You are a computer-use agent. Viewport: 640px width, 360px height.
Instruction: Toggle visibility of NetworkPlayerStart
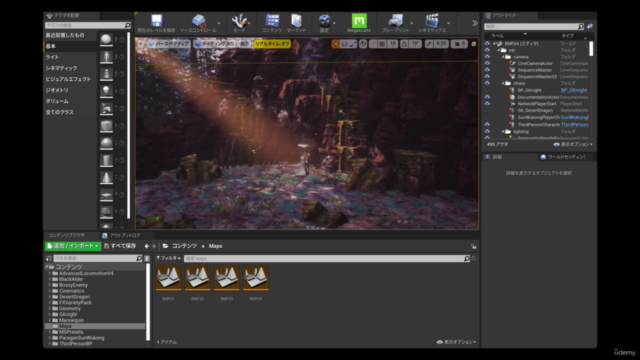point(487,104)
